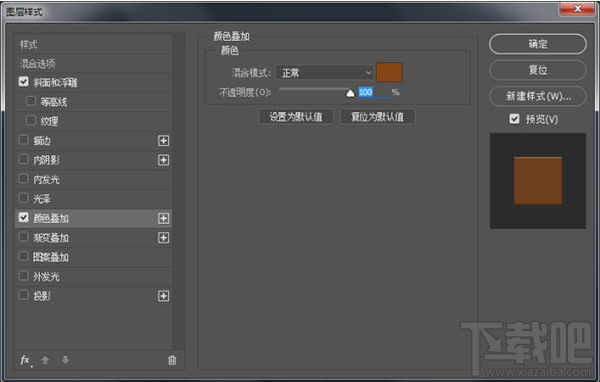Enable 内发光 checkbox
Viewport: 600px width, 382px height.
point(23,179)
